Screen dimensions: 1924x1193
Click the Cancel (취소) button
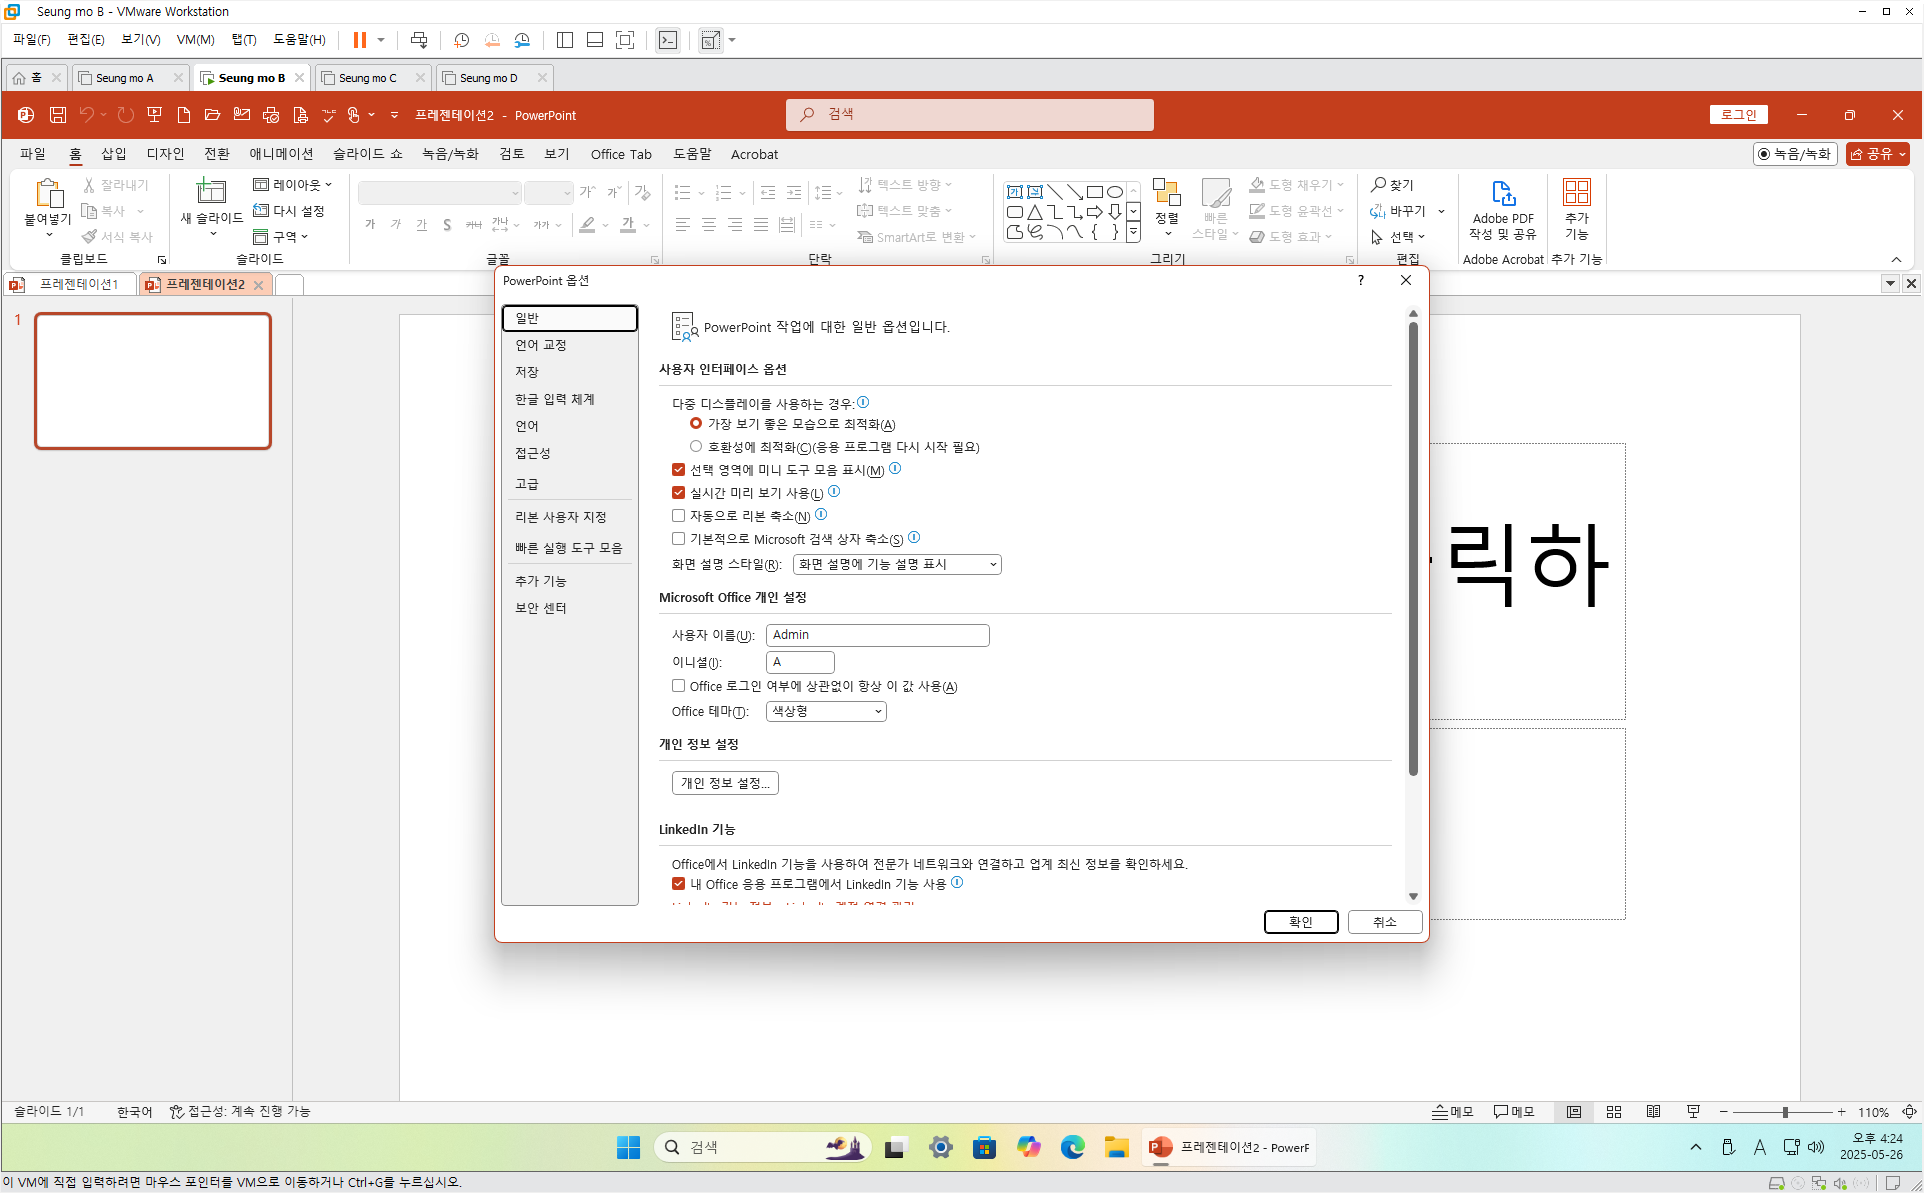click(1383, 922)
